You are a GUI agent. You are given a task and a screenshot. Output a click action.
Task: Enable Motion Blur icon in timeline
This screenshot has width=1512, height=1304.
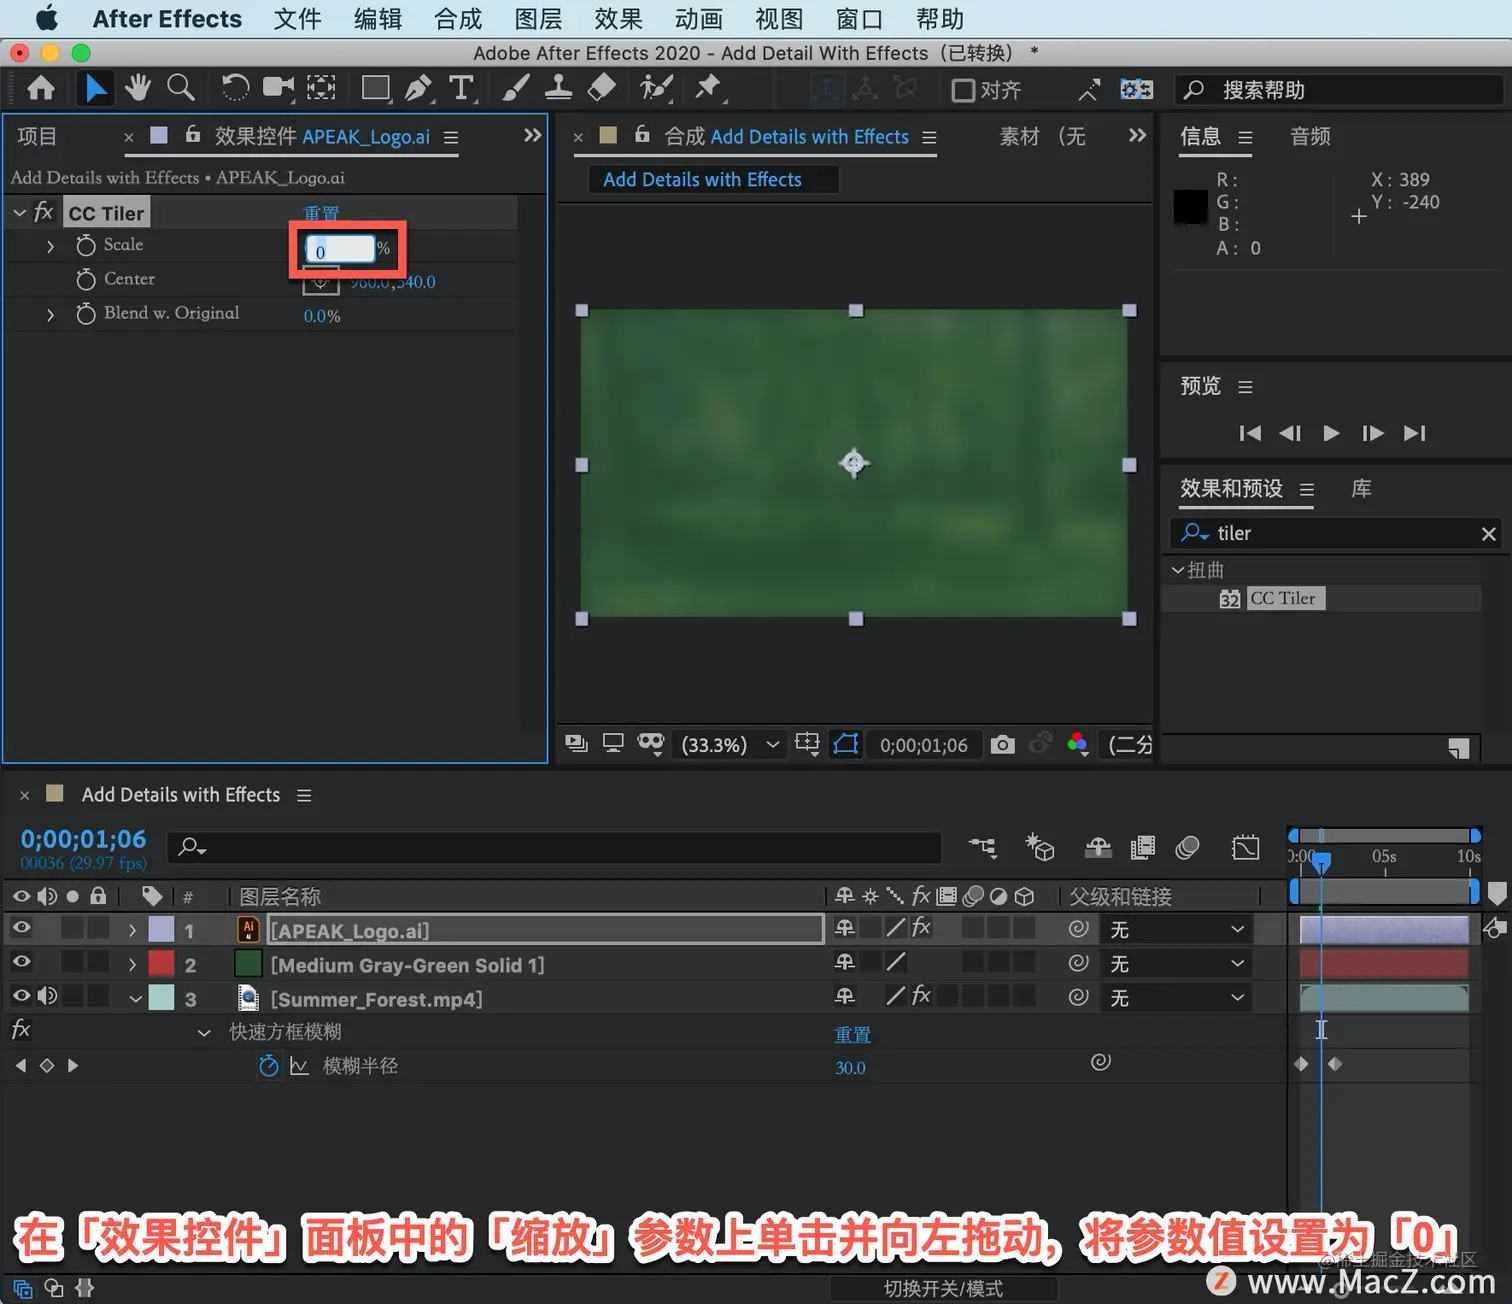tap(1187, 848)
